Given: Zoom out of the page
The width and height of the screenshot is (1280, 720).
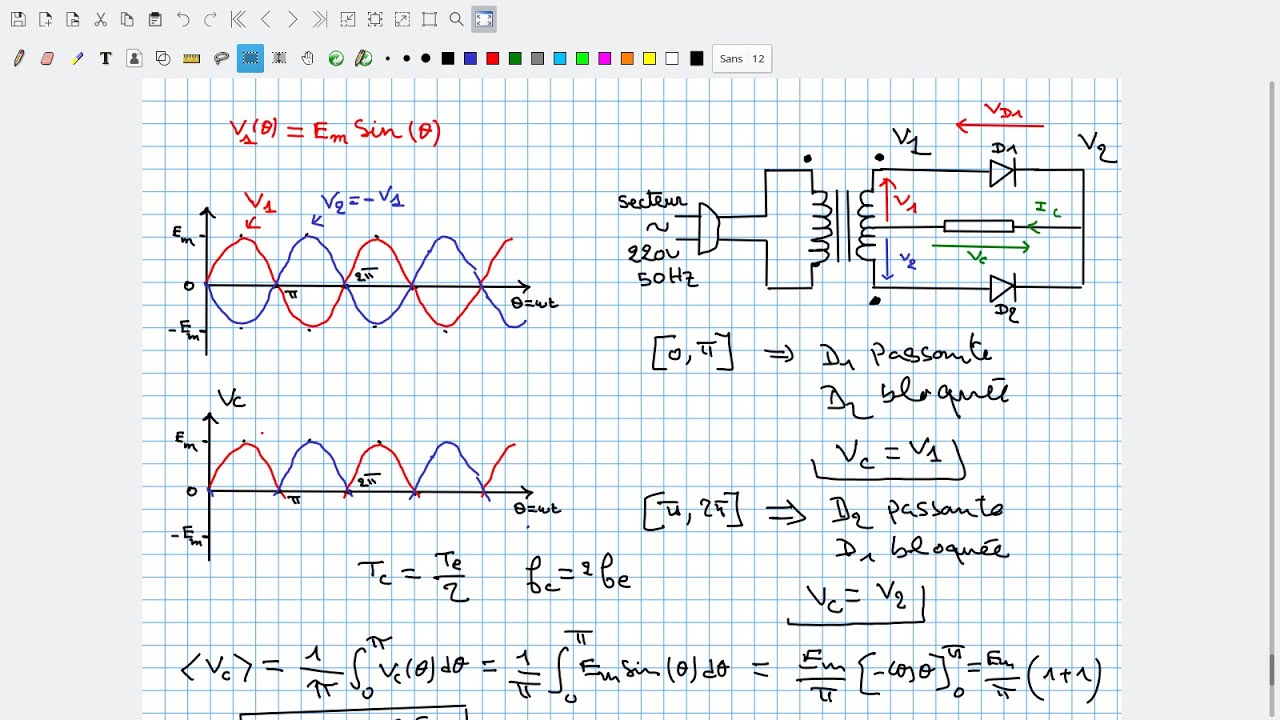Looking at the screenshot, I should tap(348, 19).
